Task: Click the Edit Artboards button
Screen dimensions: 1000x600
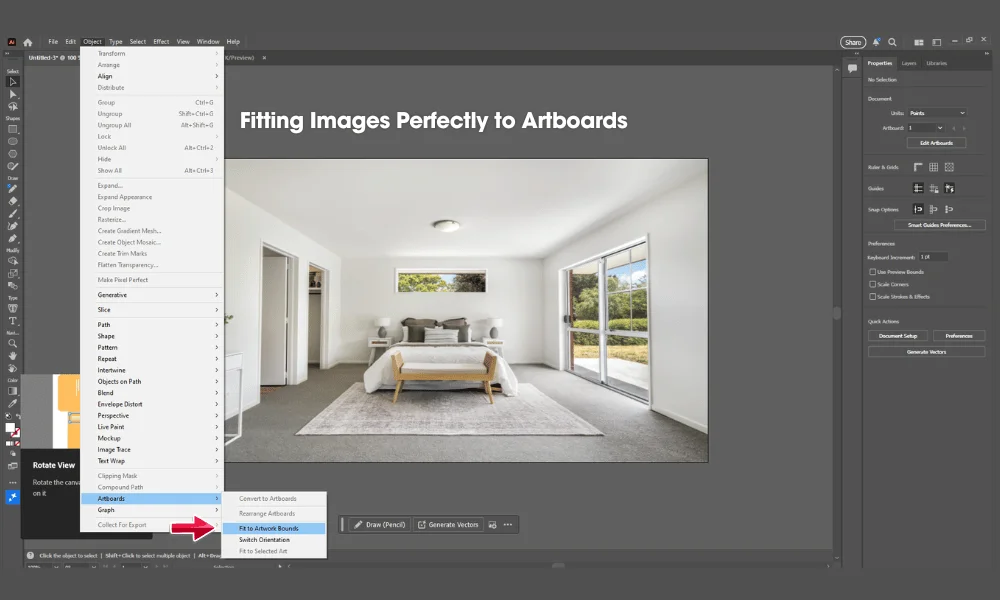Action: 936,142
